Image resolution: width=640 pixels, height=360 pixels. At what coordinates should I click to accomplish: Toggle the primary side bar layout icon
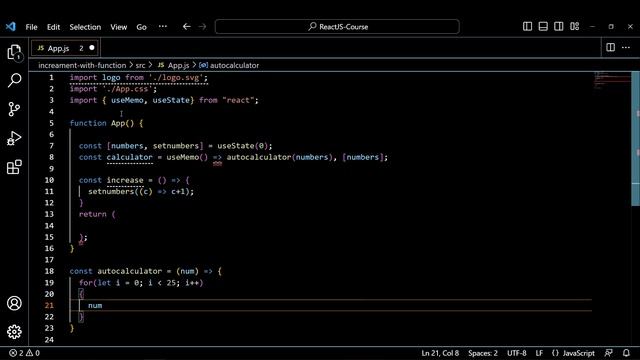pyautogui.click(x=527, y=27)
